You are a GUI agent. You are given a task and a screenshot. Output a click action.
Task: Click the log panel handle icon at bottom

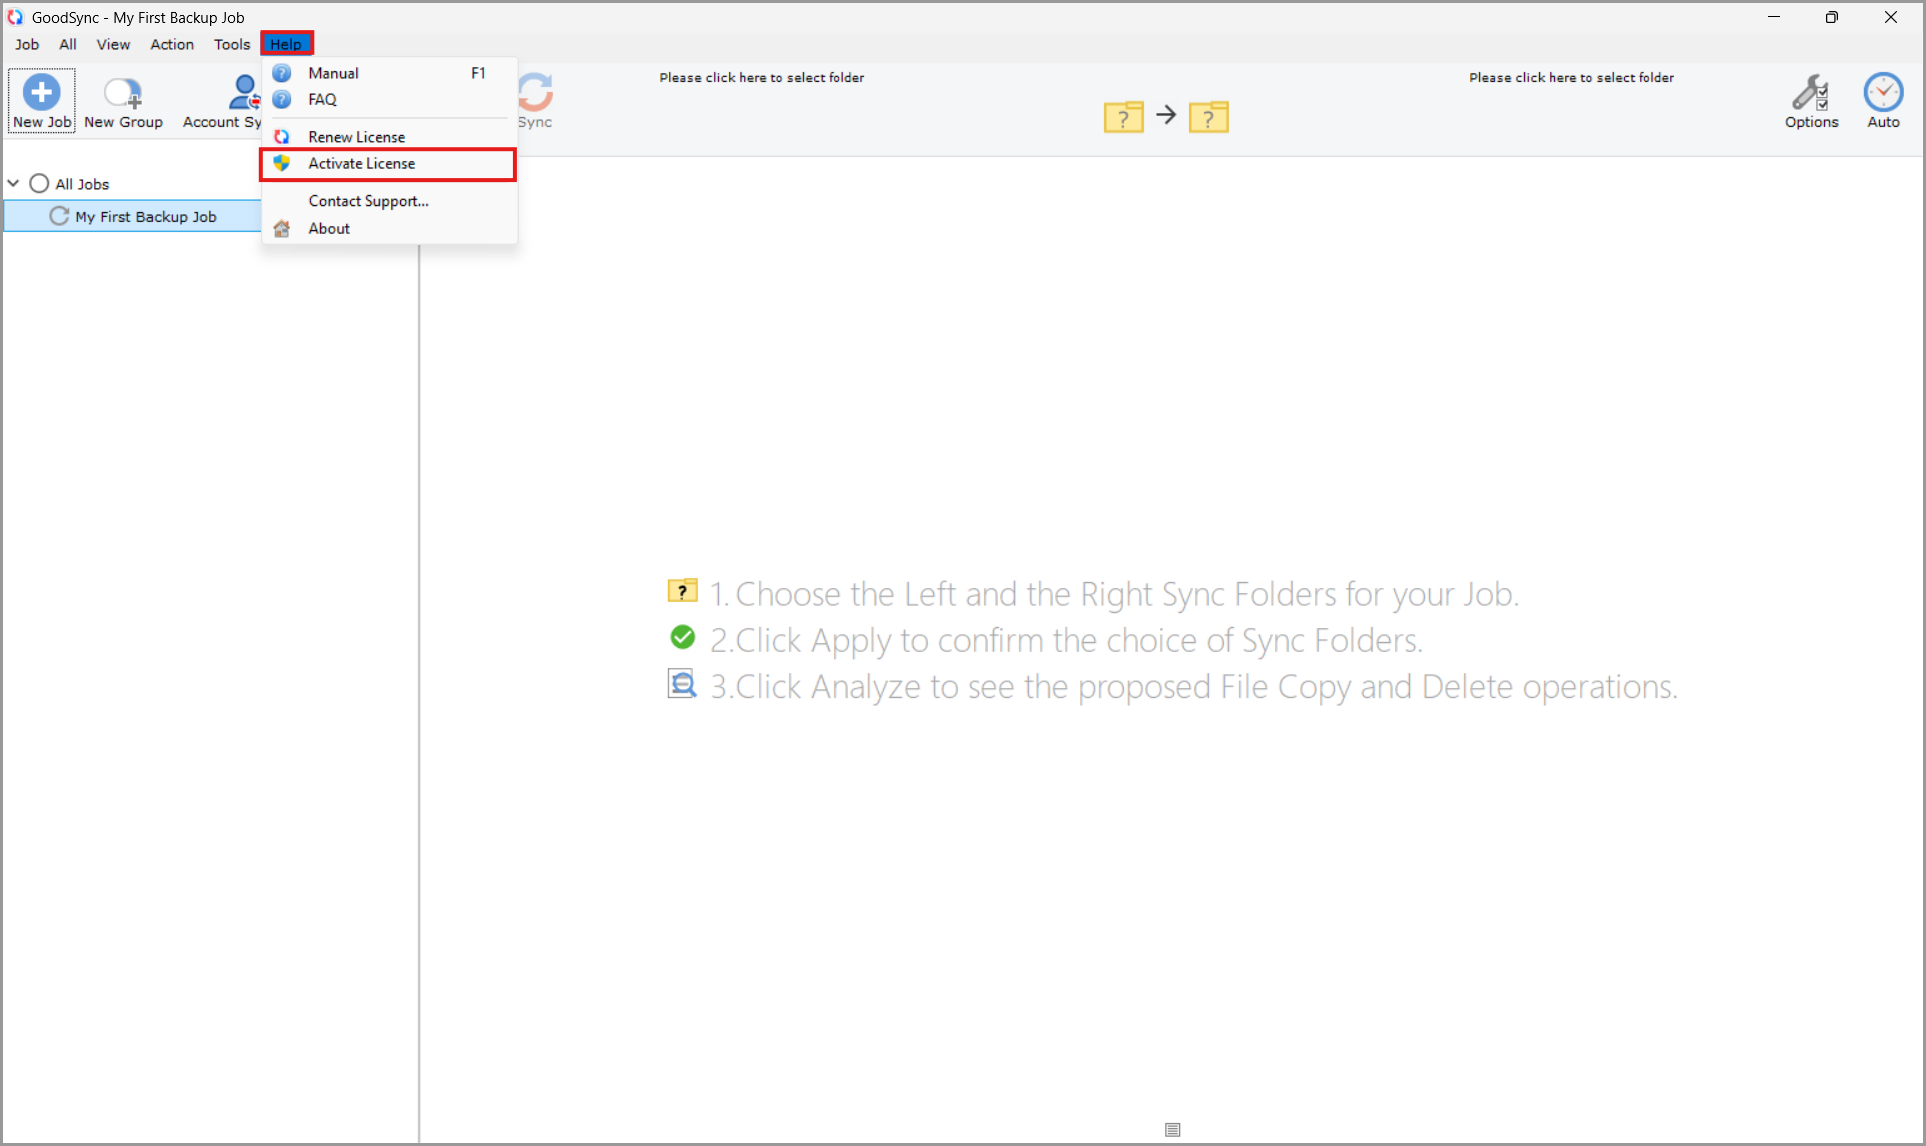[x=1173, y=1130]
